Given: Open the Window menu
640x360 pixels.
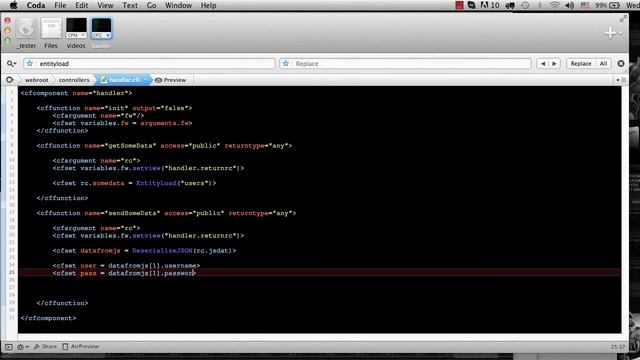Looking at the screenshot, I should (178, 5).
